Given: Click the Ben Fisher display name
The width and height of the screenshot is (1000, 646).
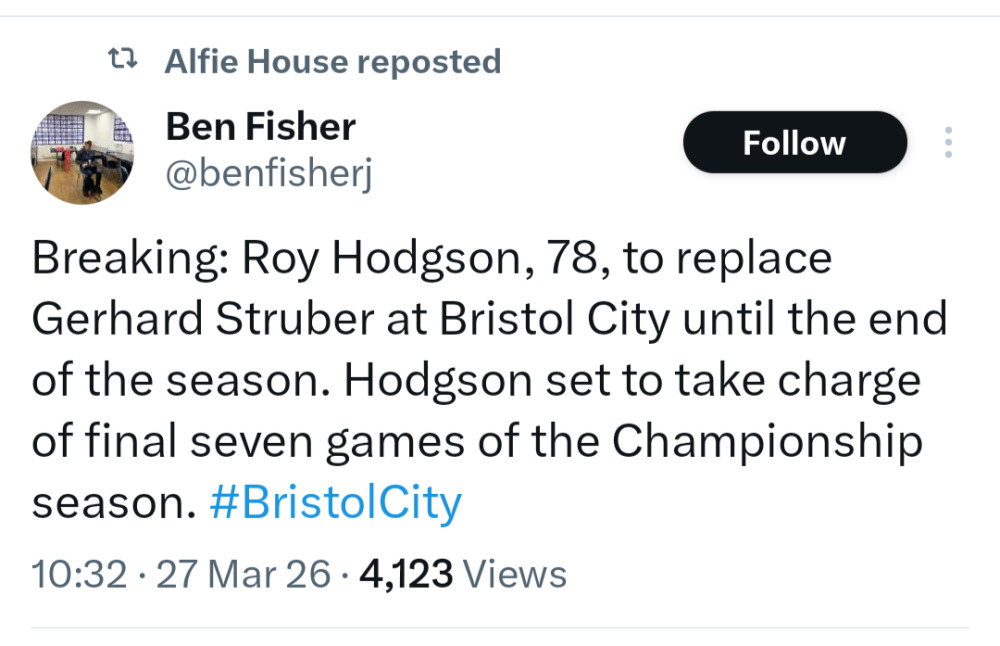Looking at the screenshot, I should pyautogui.click(x=260, y=127).
